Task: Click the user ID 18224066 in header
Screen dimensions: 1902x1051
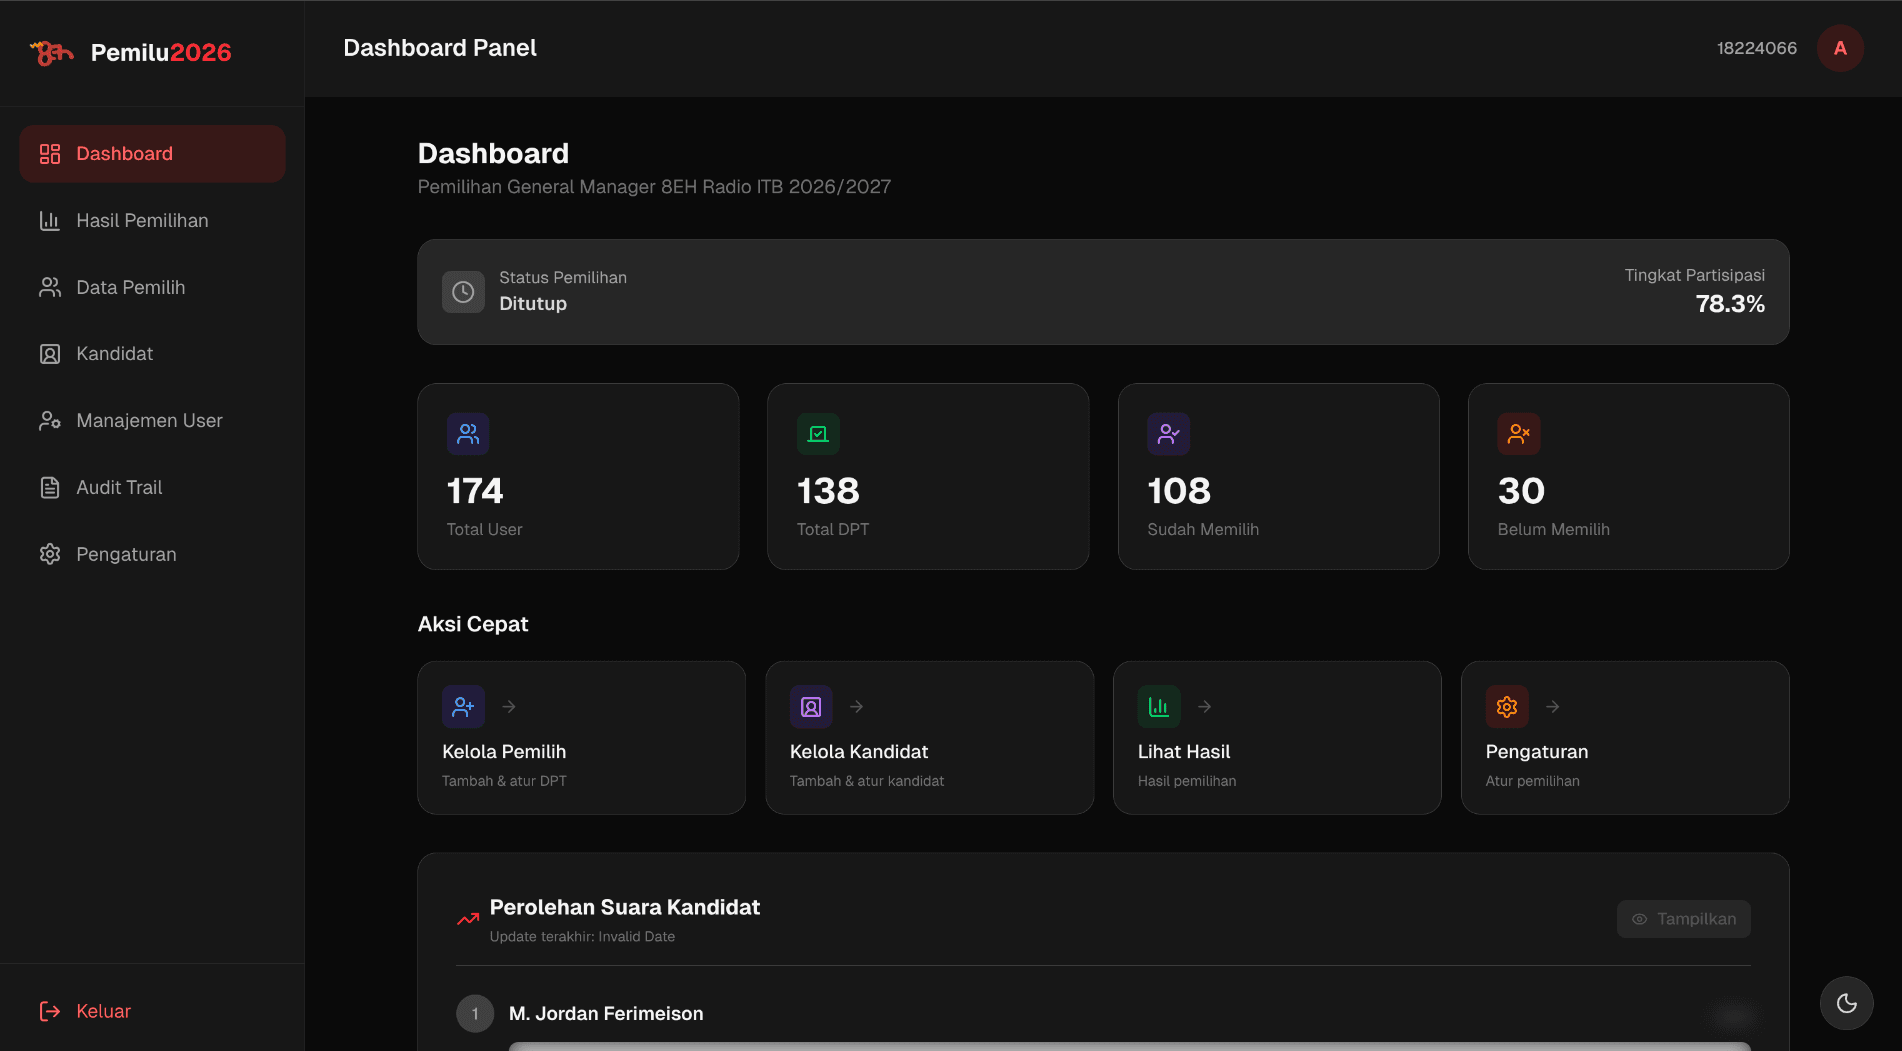Action: (1757, 48)
